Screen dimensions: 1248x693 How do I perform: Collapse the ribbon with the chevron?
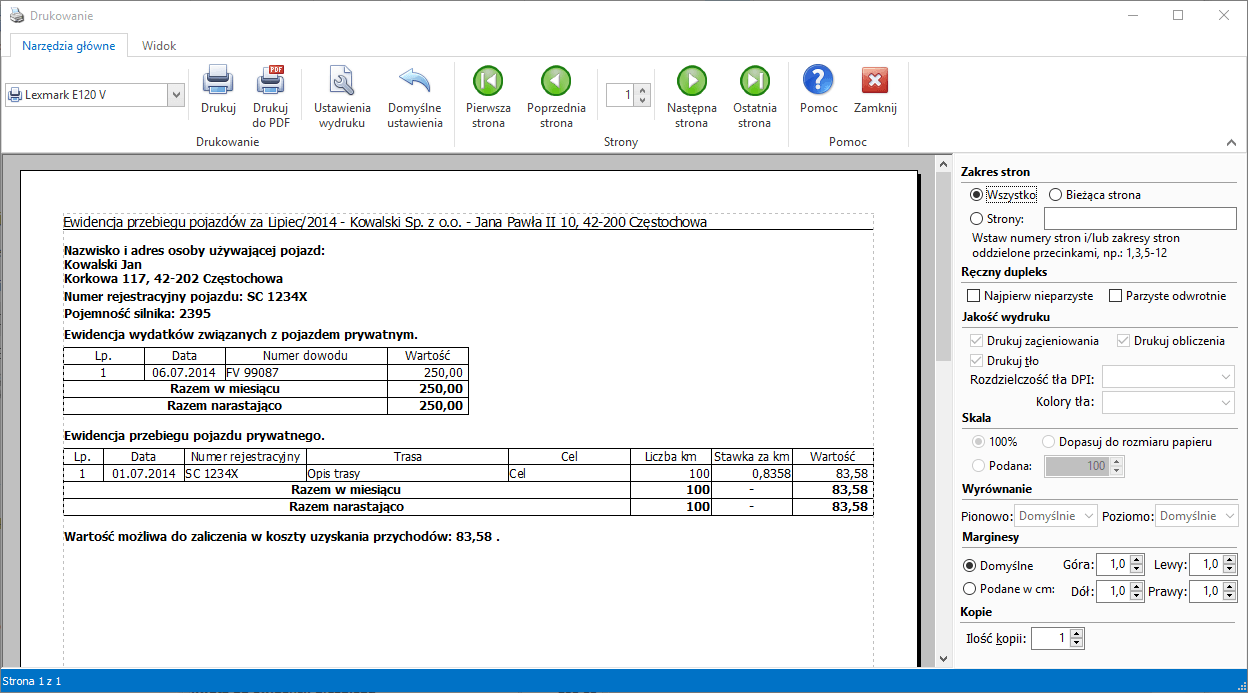[x=1229, y=142]
